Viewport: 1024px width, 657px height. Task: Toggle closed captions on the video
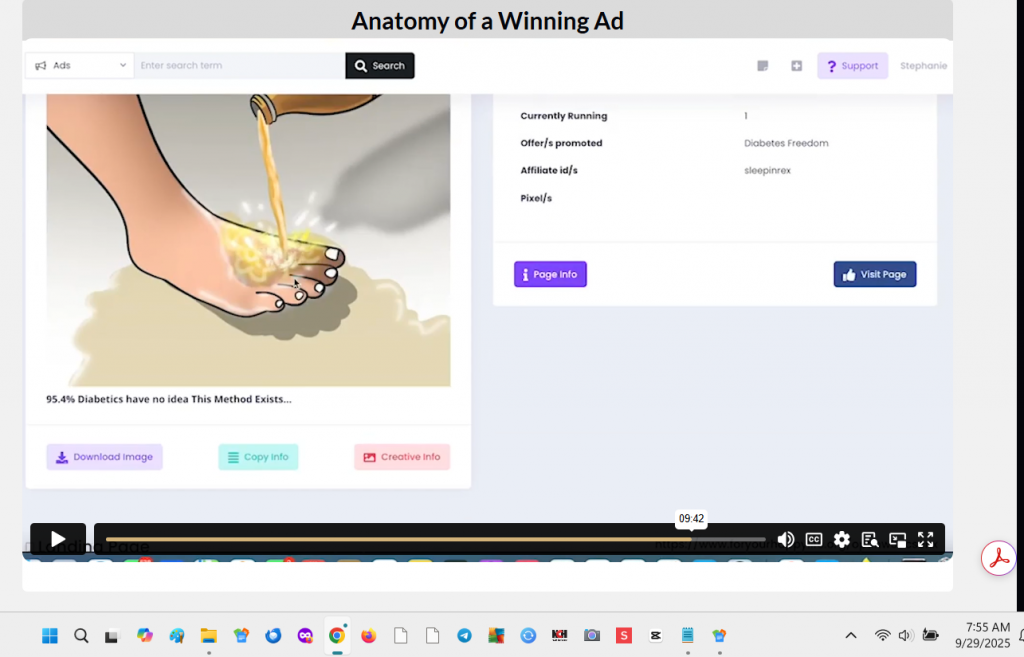[814, 540]
